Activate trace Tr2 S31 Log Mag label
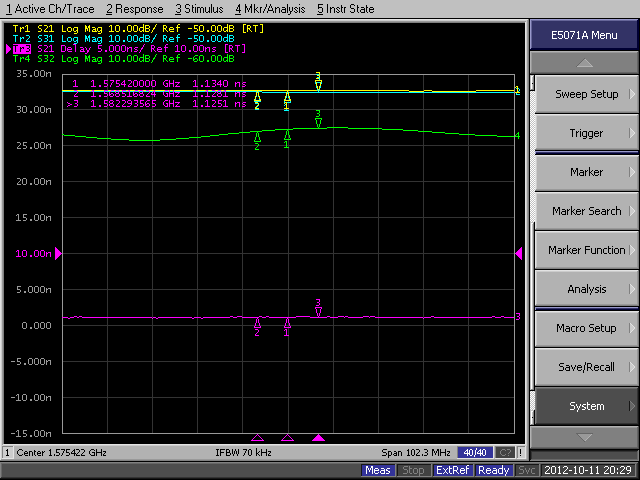Viewport: 640px width, 480px height. [80, 38]
